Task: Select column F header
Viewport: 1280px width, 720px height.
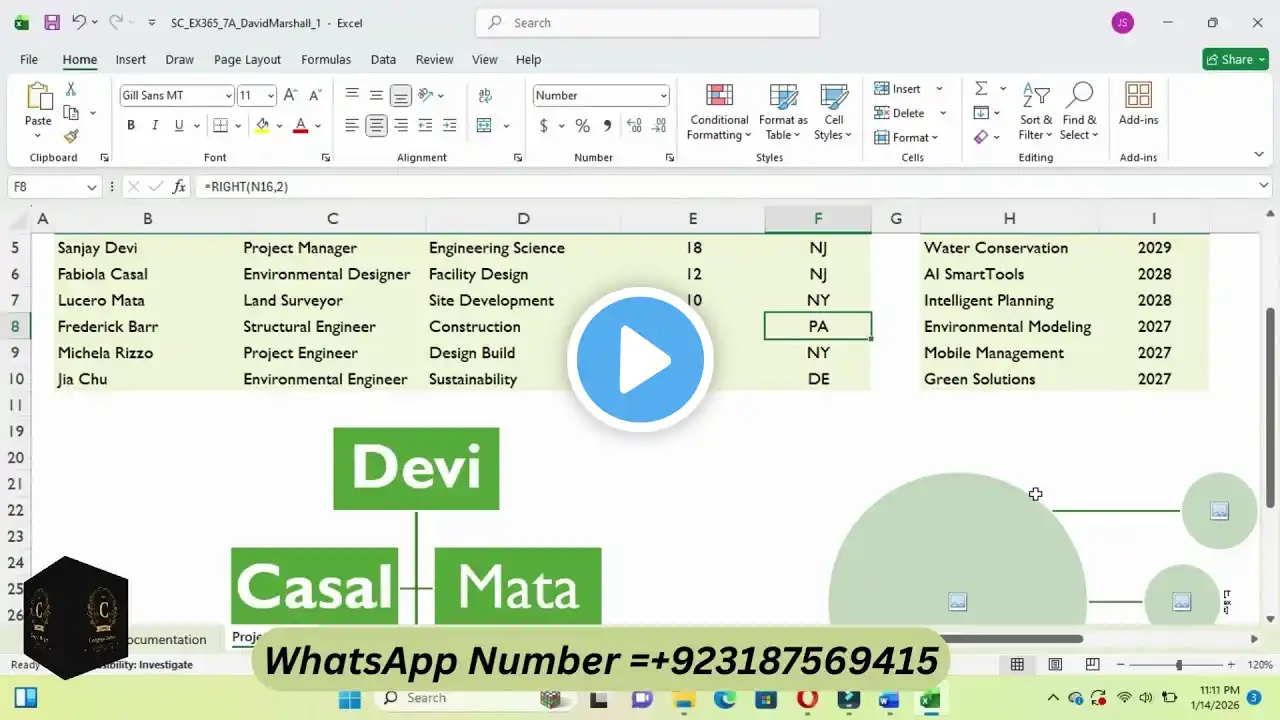Action: (x=818, y=219)
